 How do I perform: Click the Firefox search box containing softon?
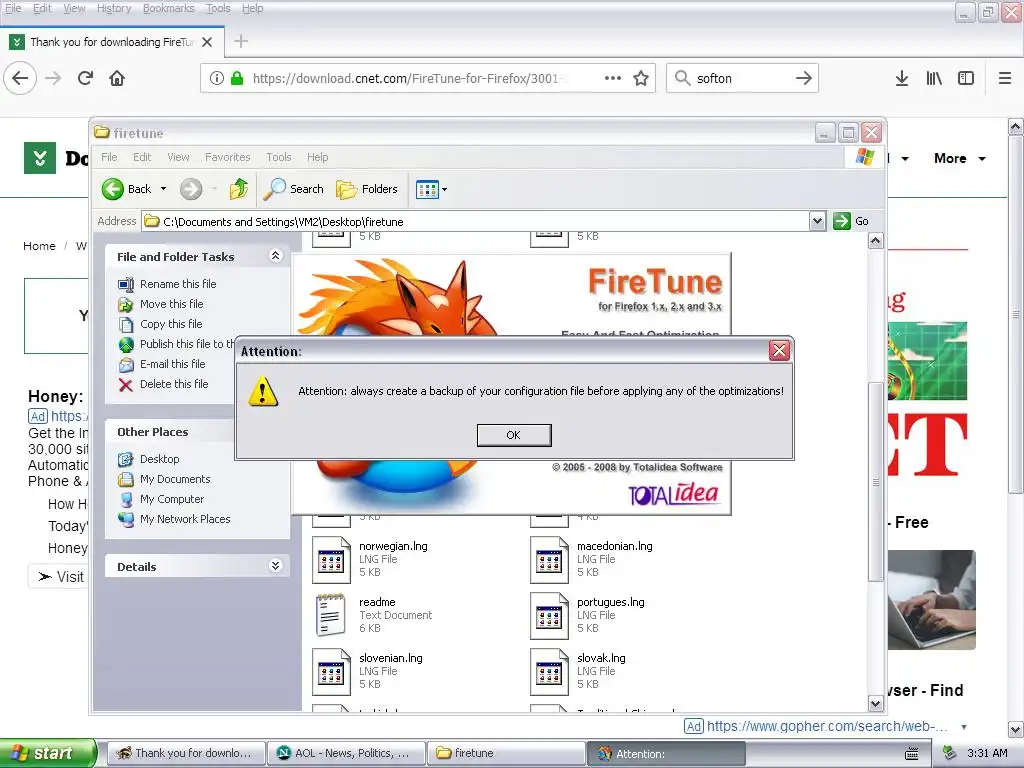pos(742,78)
